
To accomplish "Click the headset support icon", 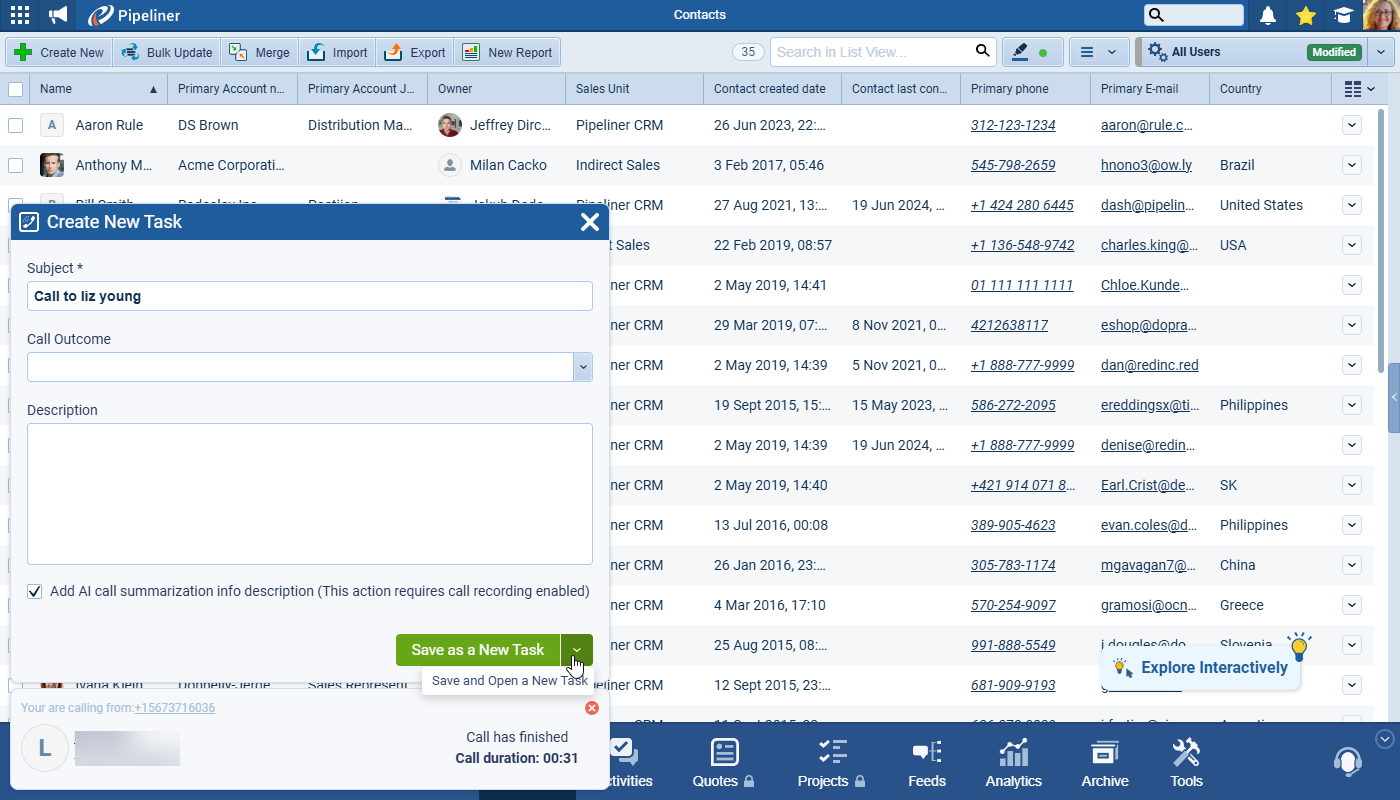I will click(x=1347, y=762).
